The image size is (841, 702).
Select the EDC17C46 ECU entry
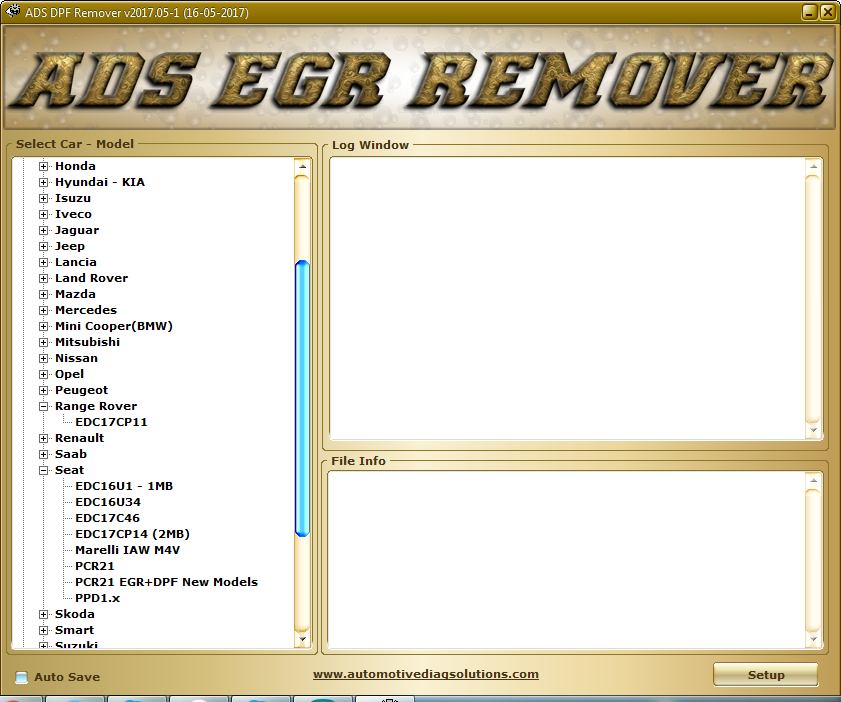click(x=107, y=518)
